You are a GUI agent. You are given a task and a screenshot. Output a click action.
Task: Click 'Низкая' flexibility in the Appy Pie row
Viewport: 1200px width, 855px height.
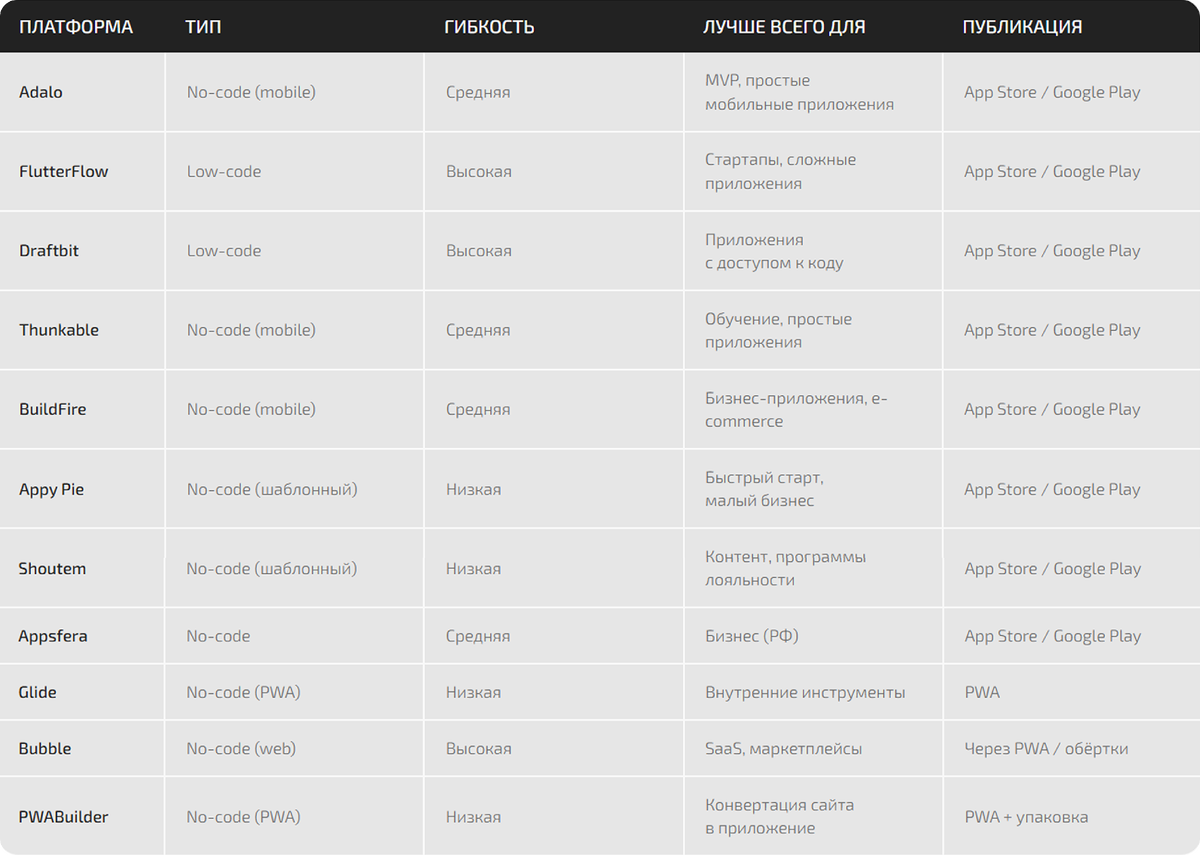(x=474, y=490)
